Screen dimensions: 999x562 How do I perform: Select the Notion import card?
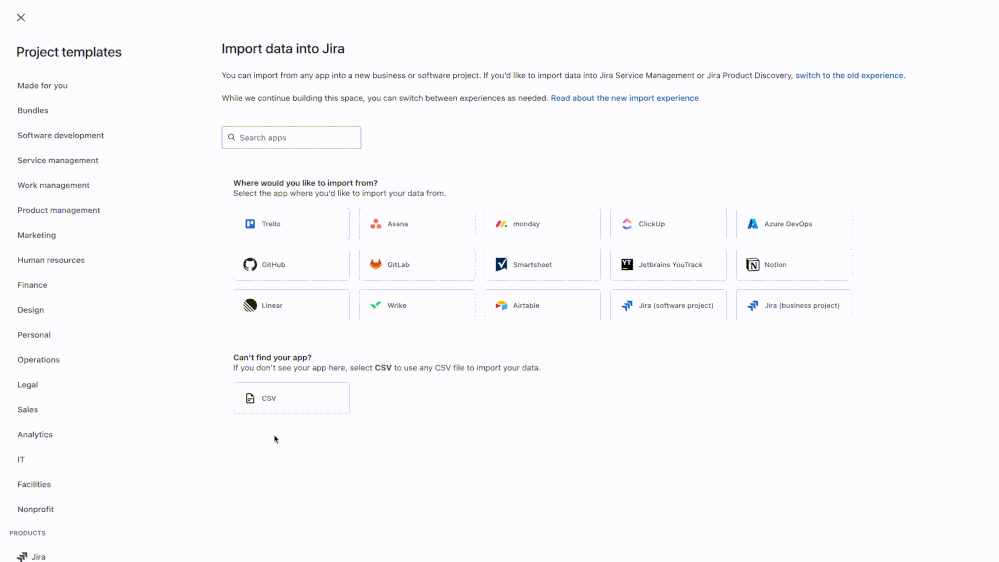(x=794, y=264)
